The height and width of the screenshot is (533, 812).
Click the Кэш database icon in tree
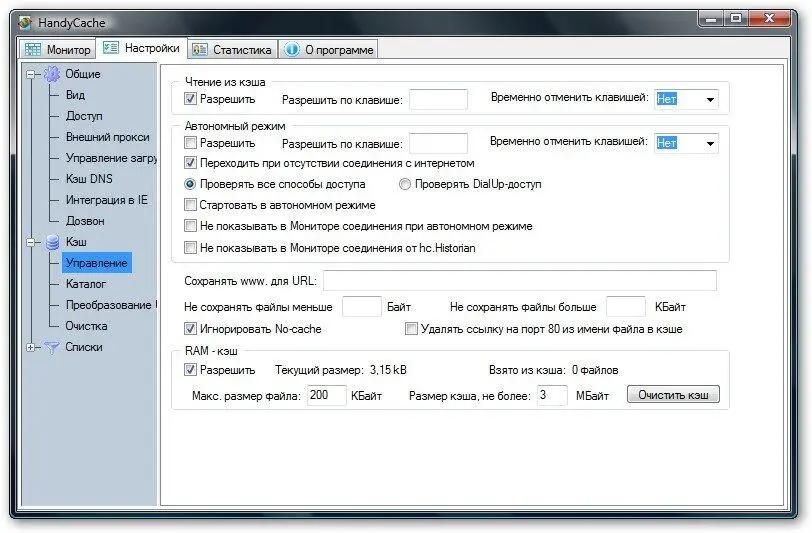(x=52, y=242)
